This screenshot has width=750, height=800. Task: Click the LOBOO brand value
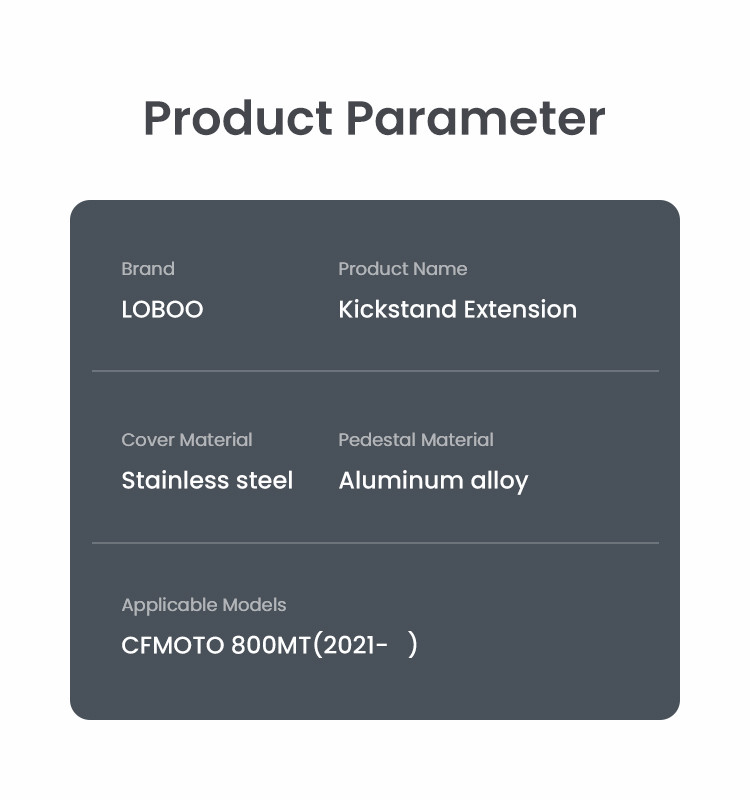(x=162, y=310)
